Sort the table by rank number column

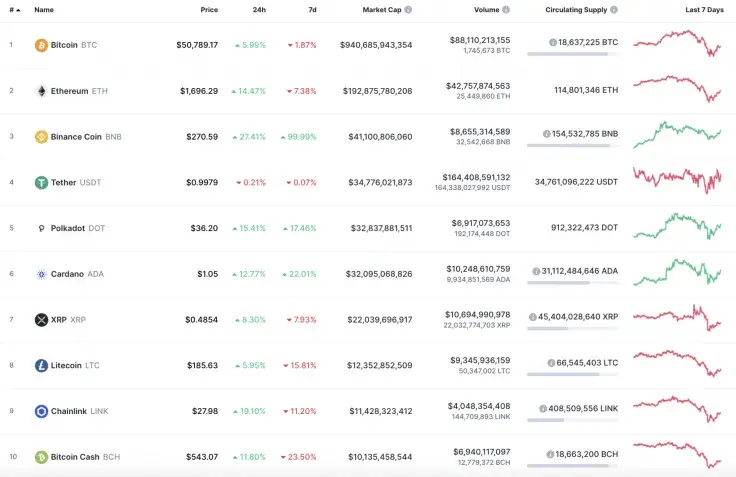pyautogui.click(x=12, y=9)
